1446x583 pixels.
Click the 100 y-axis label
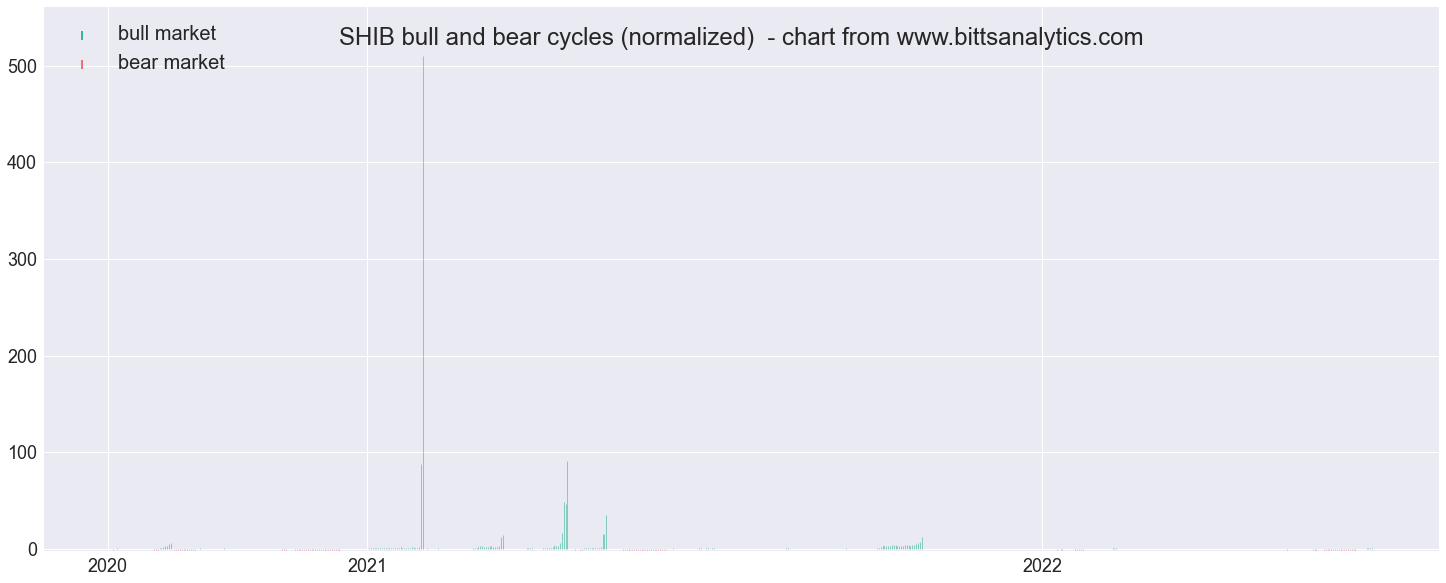(24, 453)
